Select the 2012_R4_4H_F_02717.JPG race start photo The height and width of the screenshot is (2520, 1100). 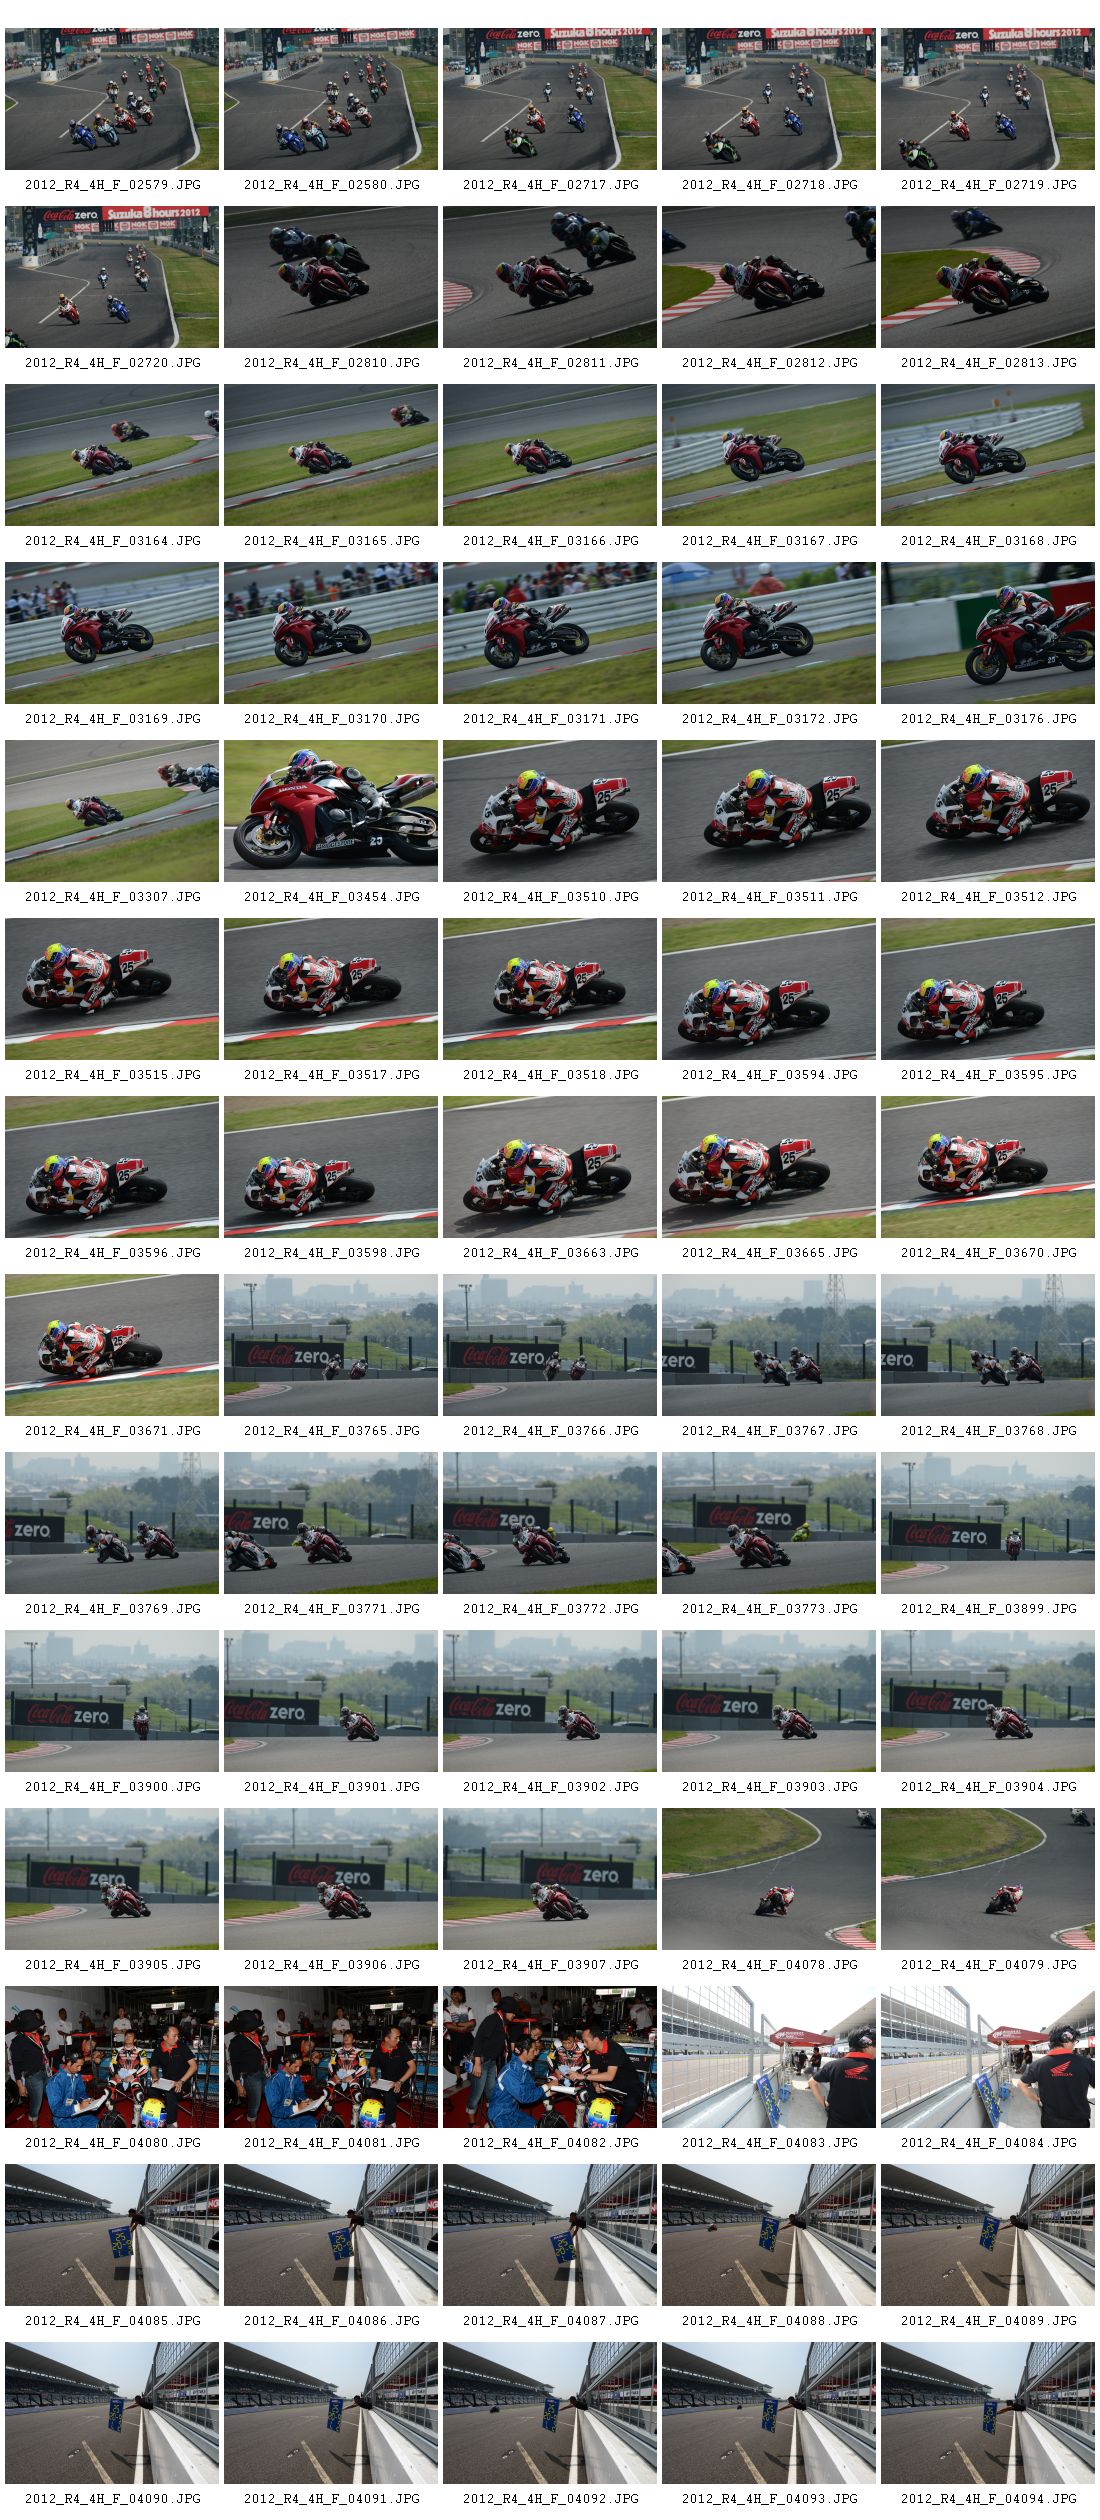coord(549,99)
